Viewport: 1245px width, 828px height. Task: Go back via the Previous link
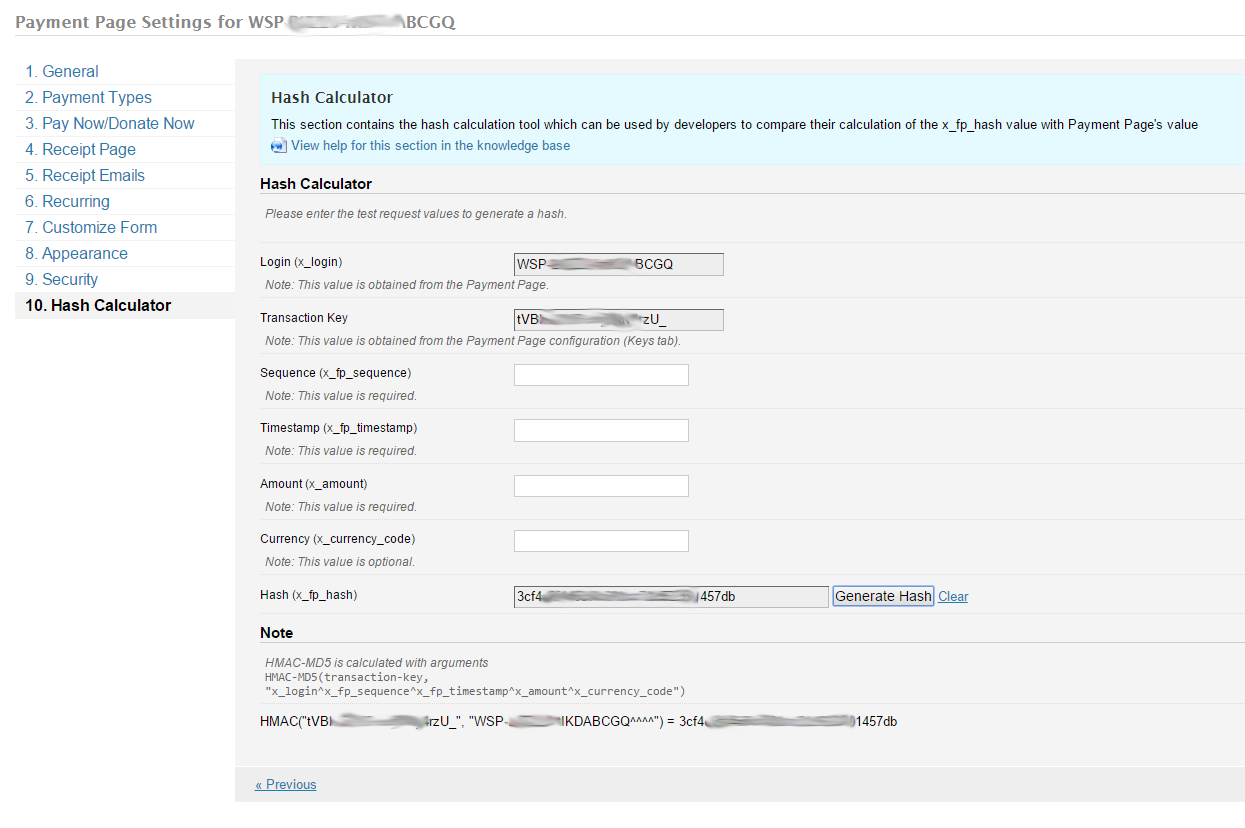pos(286,785)
